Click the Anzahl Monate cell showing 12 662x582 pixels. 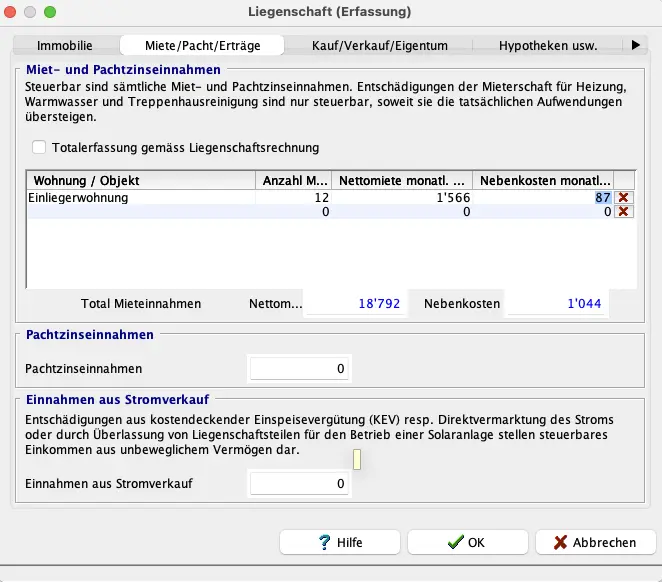(294, 198)
